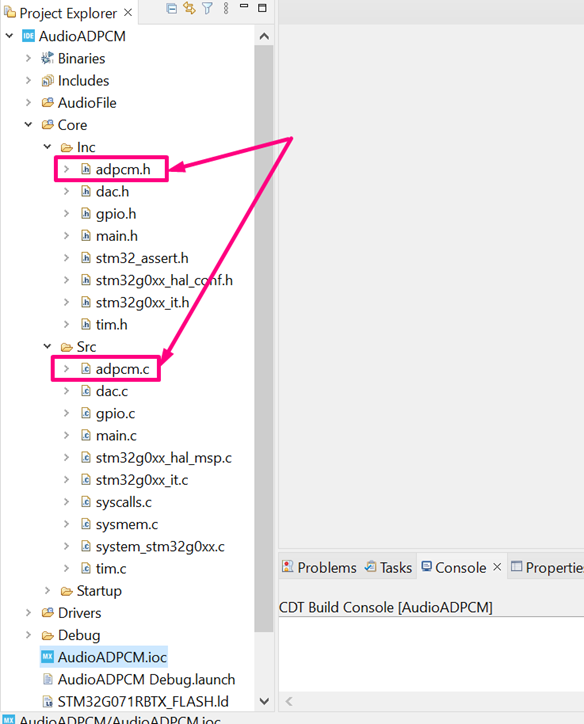Select stm32g0xx_hal_conf.h file
584x724 pixels.
click(164, 280)
